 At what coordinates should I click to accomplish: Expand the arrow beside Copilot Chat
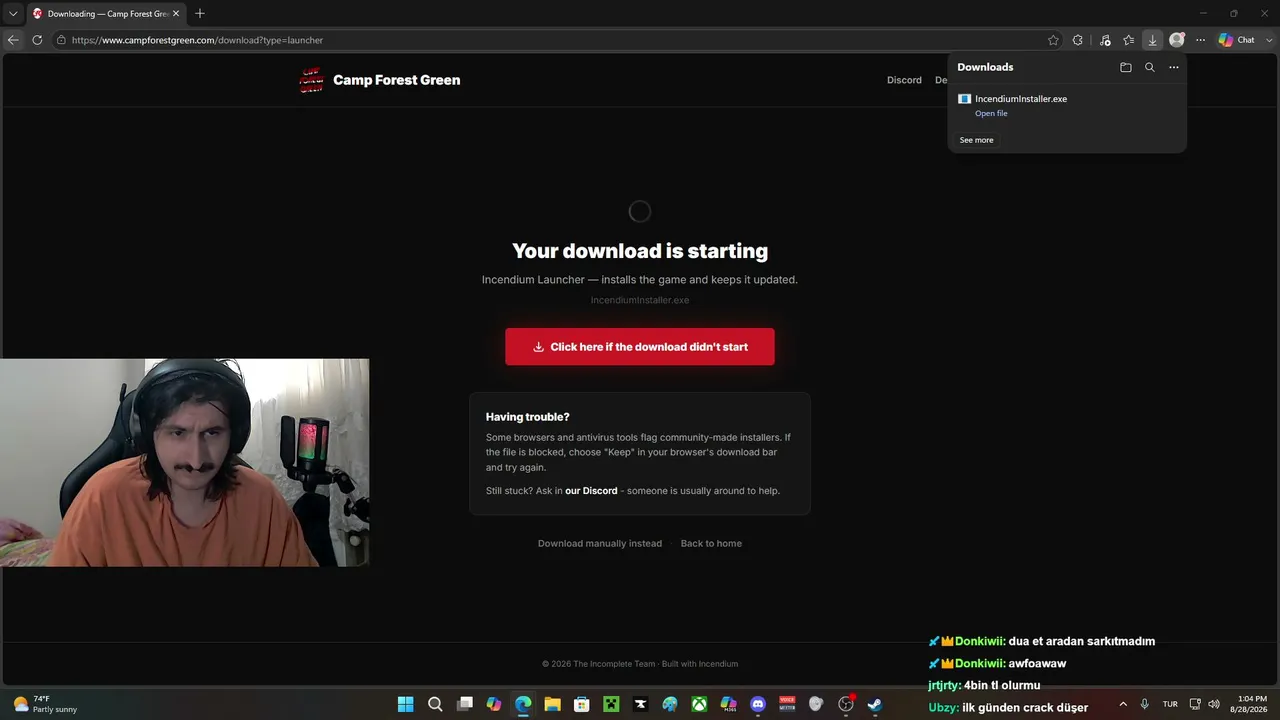(x=1269, y=40)
